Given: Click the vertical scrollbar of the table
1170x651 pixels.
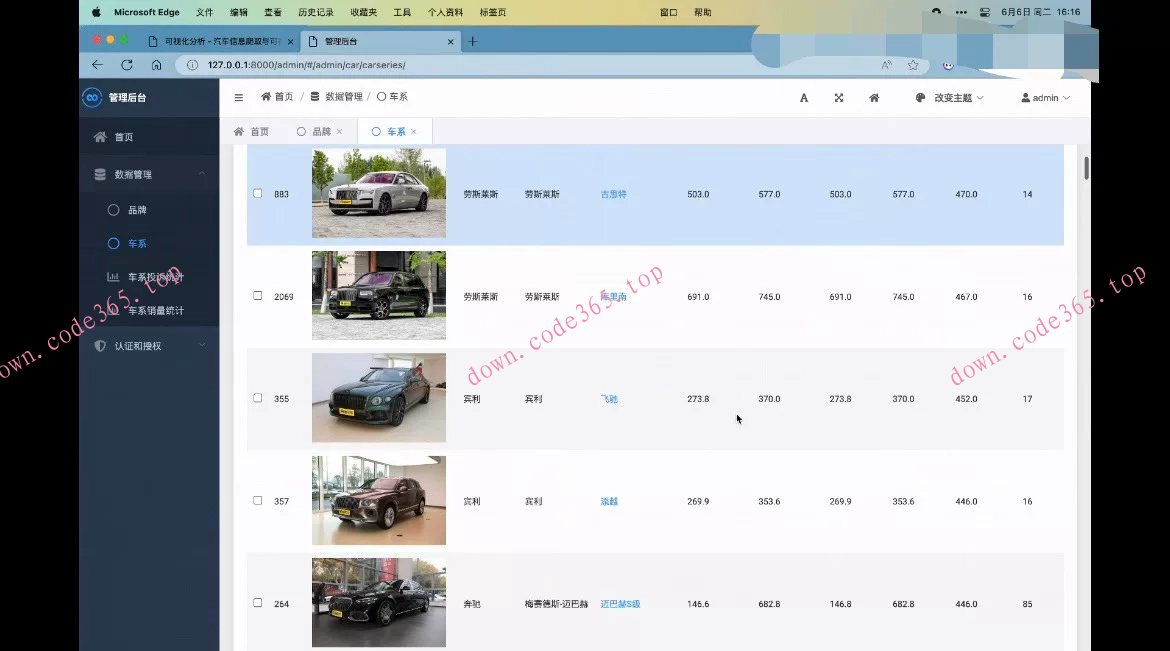Looking at the screenshot, I should coord(1086,168).
